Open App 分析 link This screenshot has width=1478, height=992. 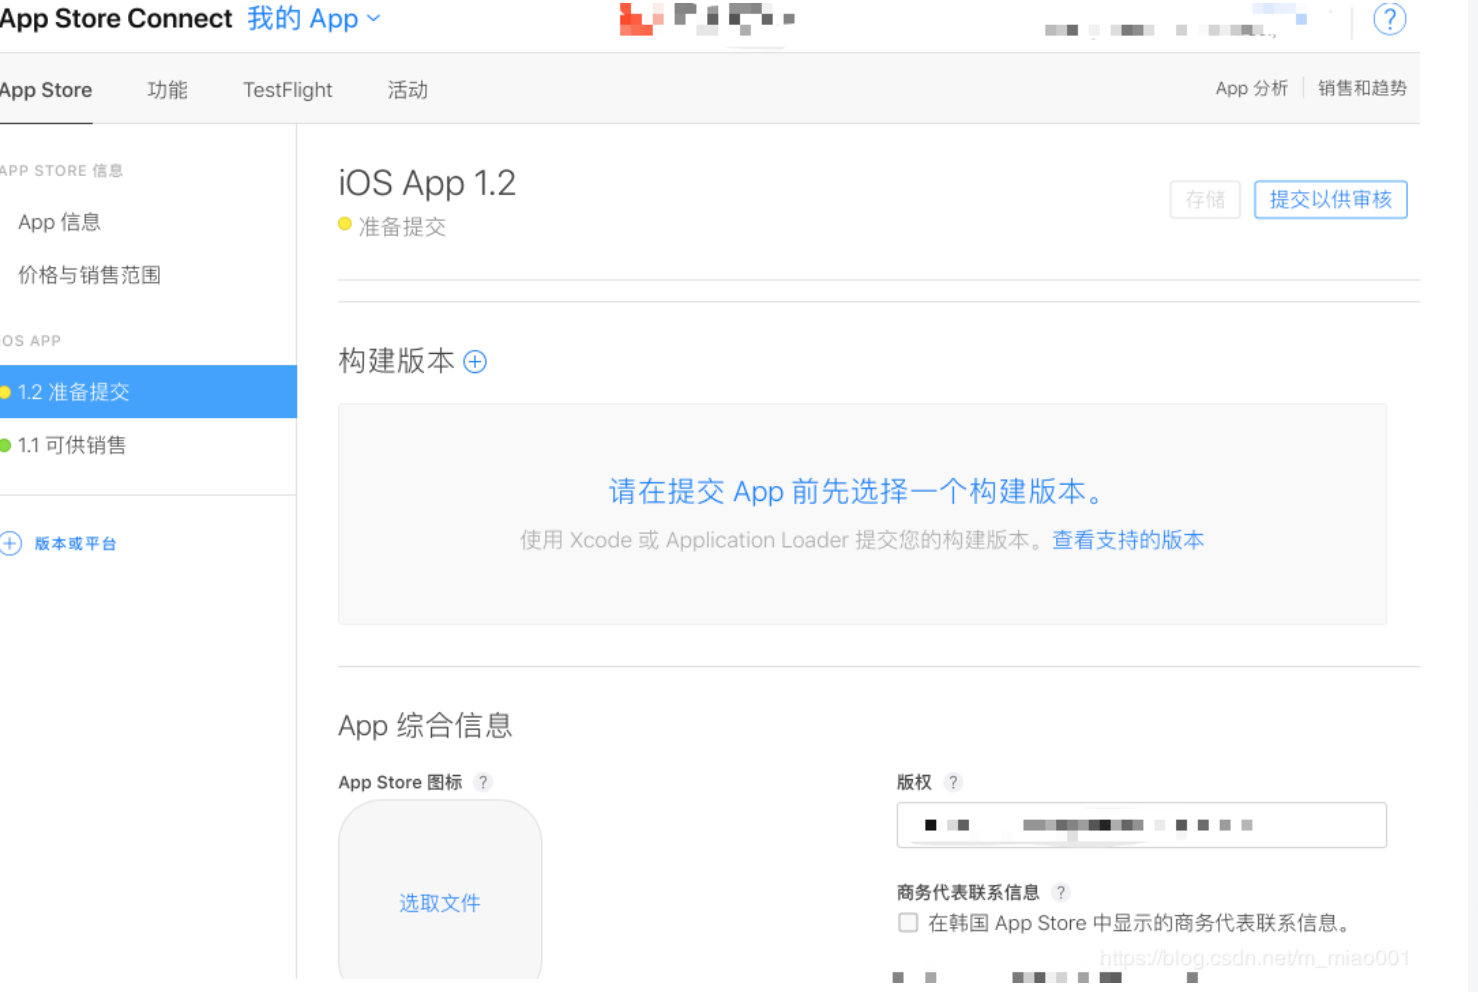click(1251, 88)
